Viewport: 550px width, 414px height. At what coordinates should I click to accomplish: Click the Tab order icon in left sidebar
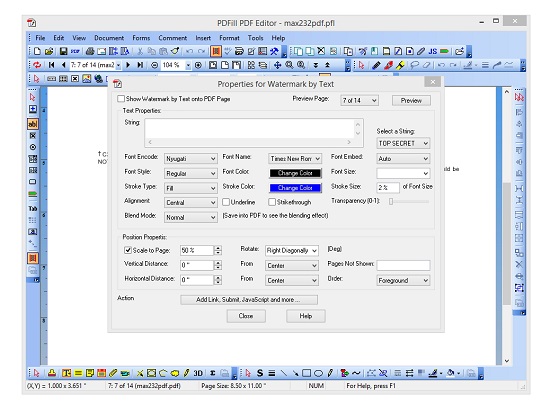(x=33, y=208)
